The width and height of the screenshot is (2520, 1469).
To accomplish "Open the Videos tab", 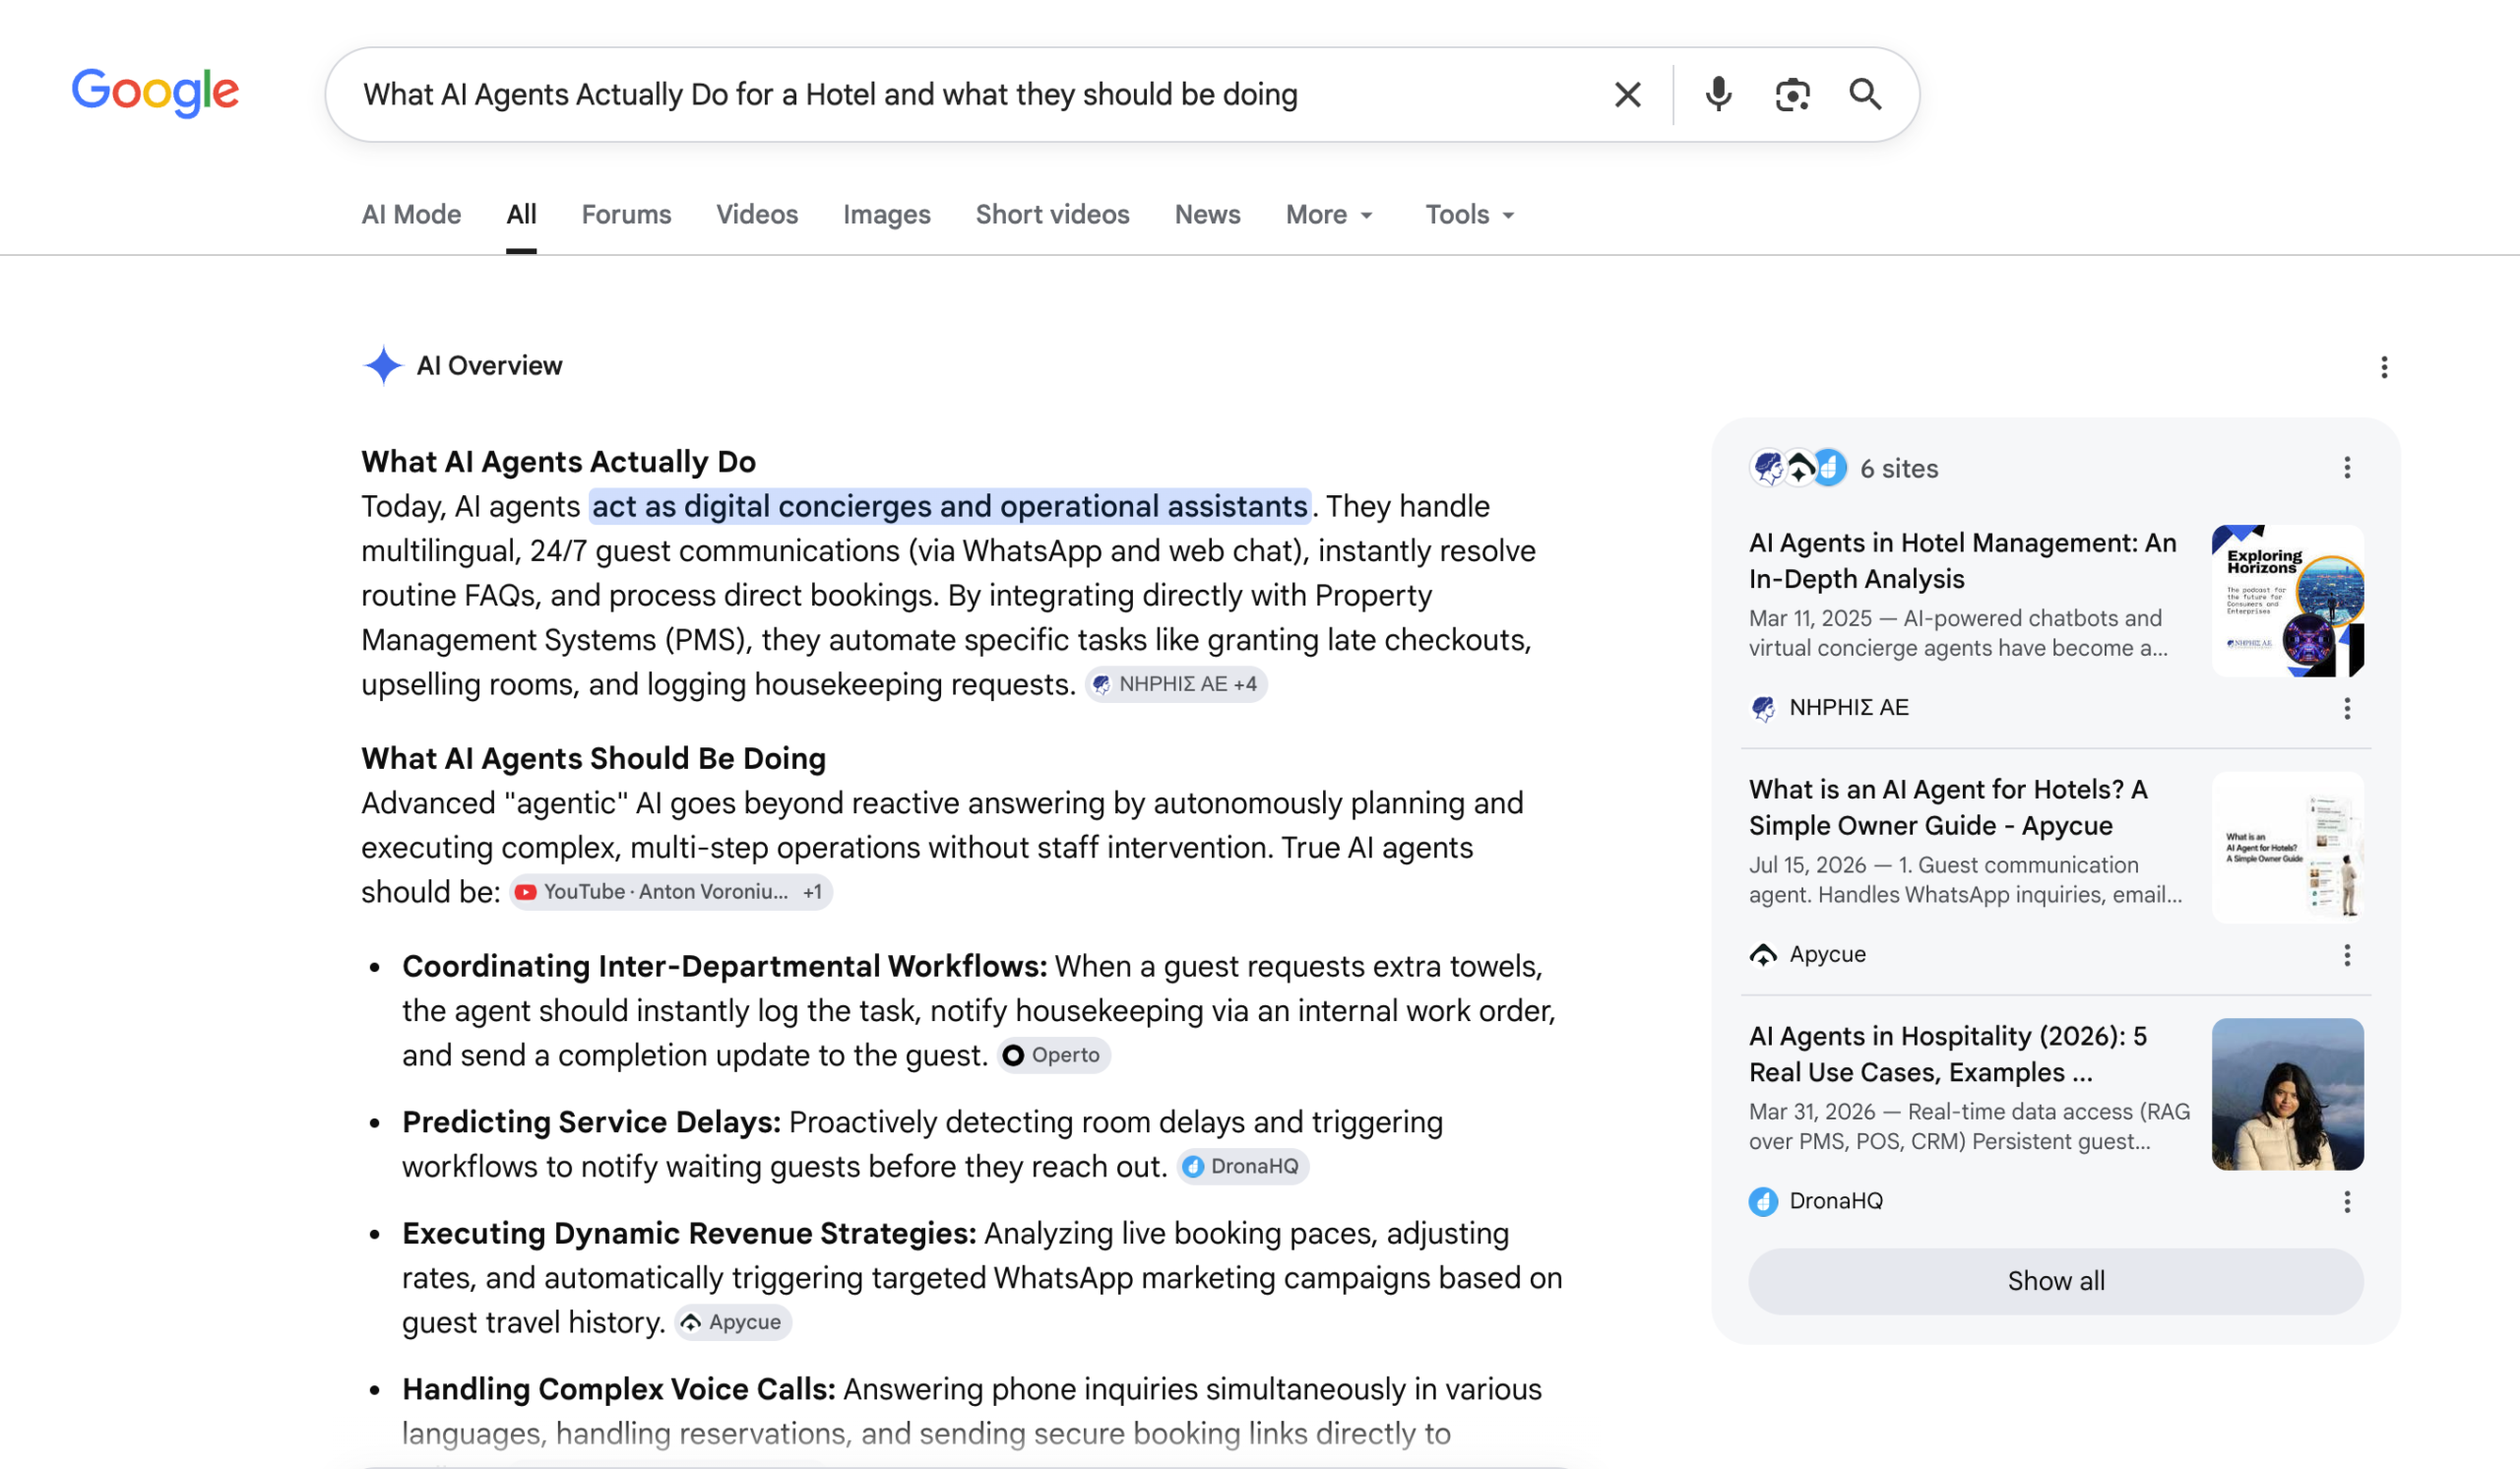I will (x=757, y=215).
